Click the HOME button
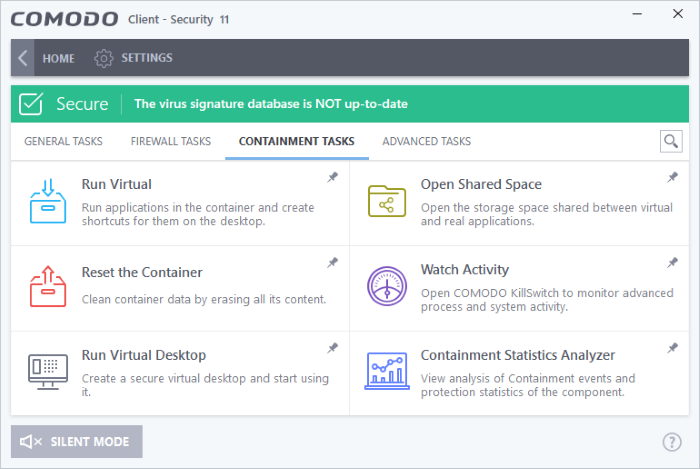700x469 pixels. point(58,58)
